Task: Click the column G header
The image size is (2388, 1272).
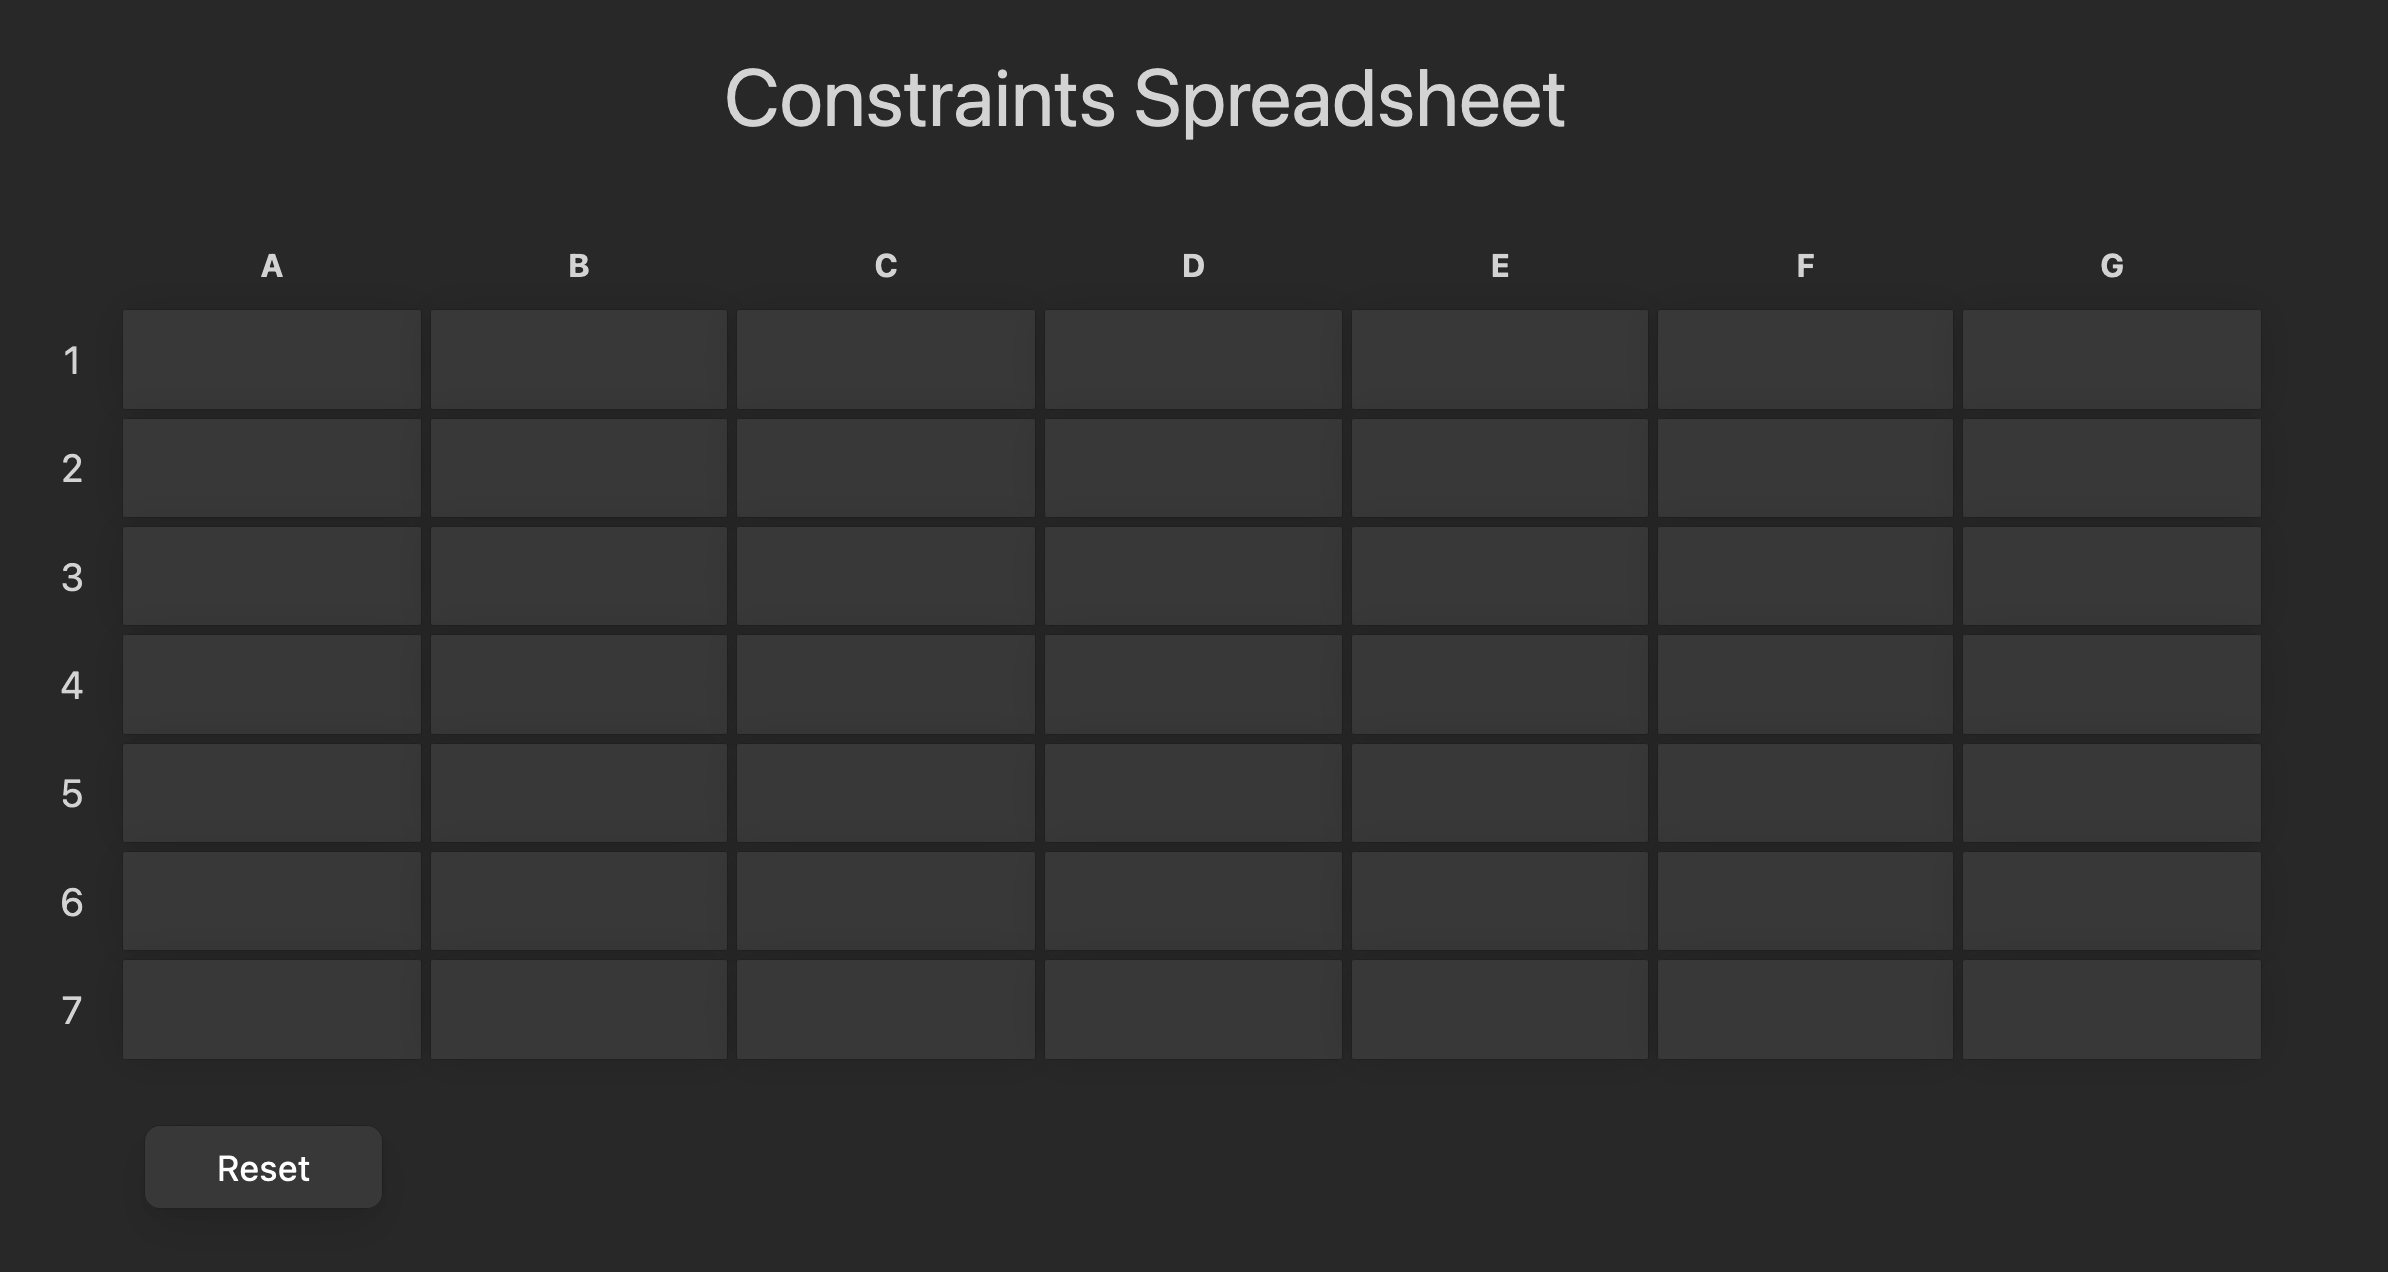Action: click(x=2112, y=266)
